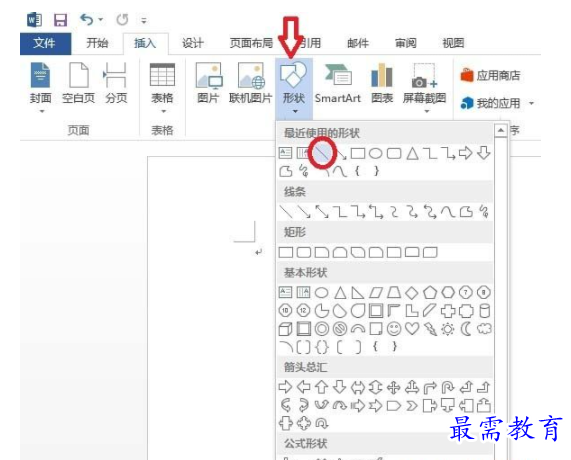
Task: Switch to the 页面布局 tab
Action: tap(251, 43)
